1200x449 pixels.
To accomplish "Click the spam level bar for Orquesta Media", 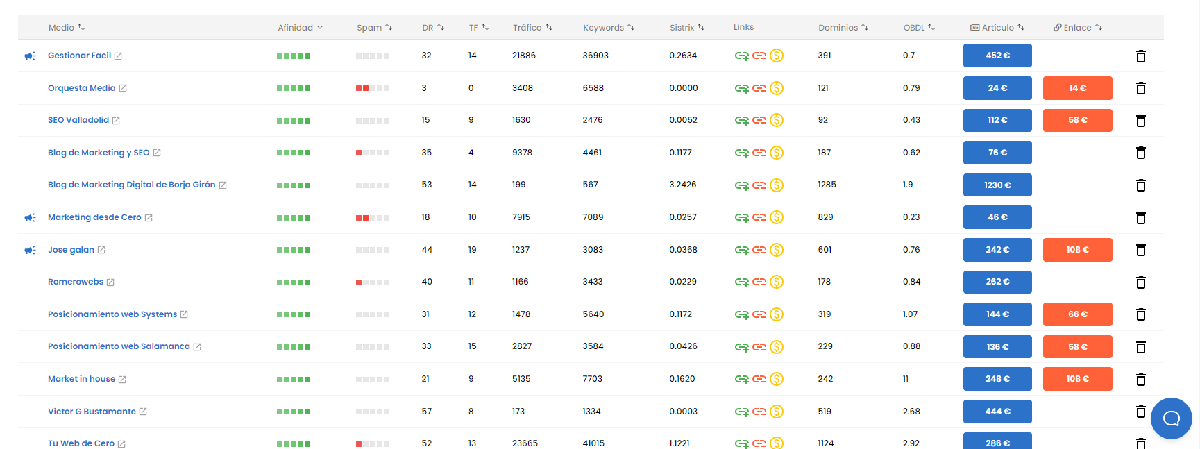I will 372,88.
